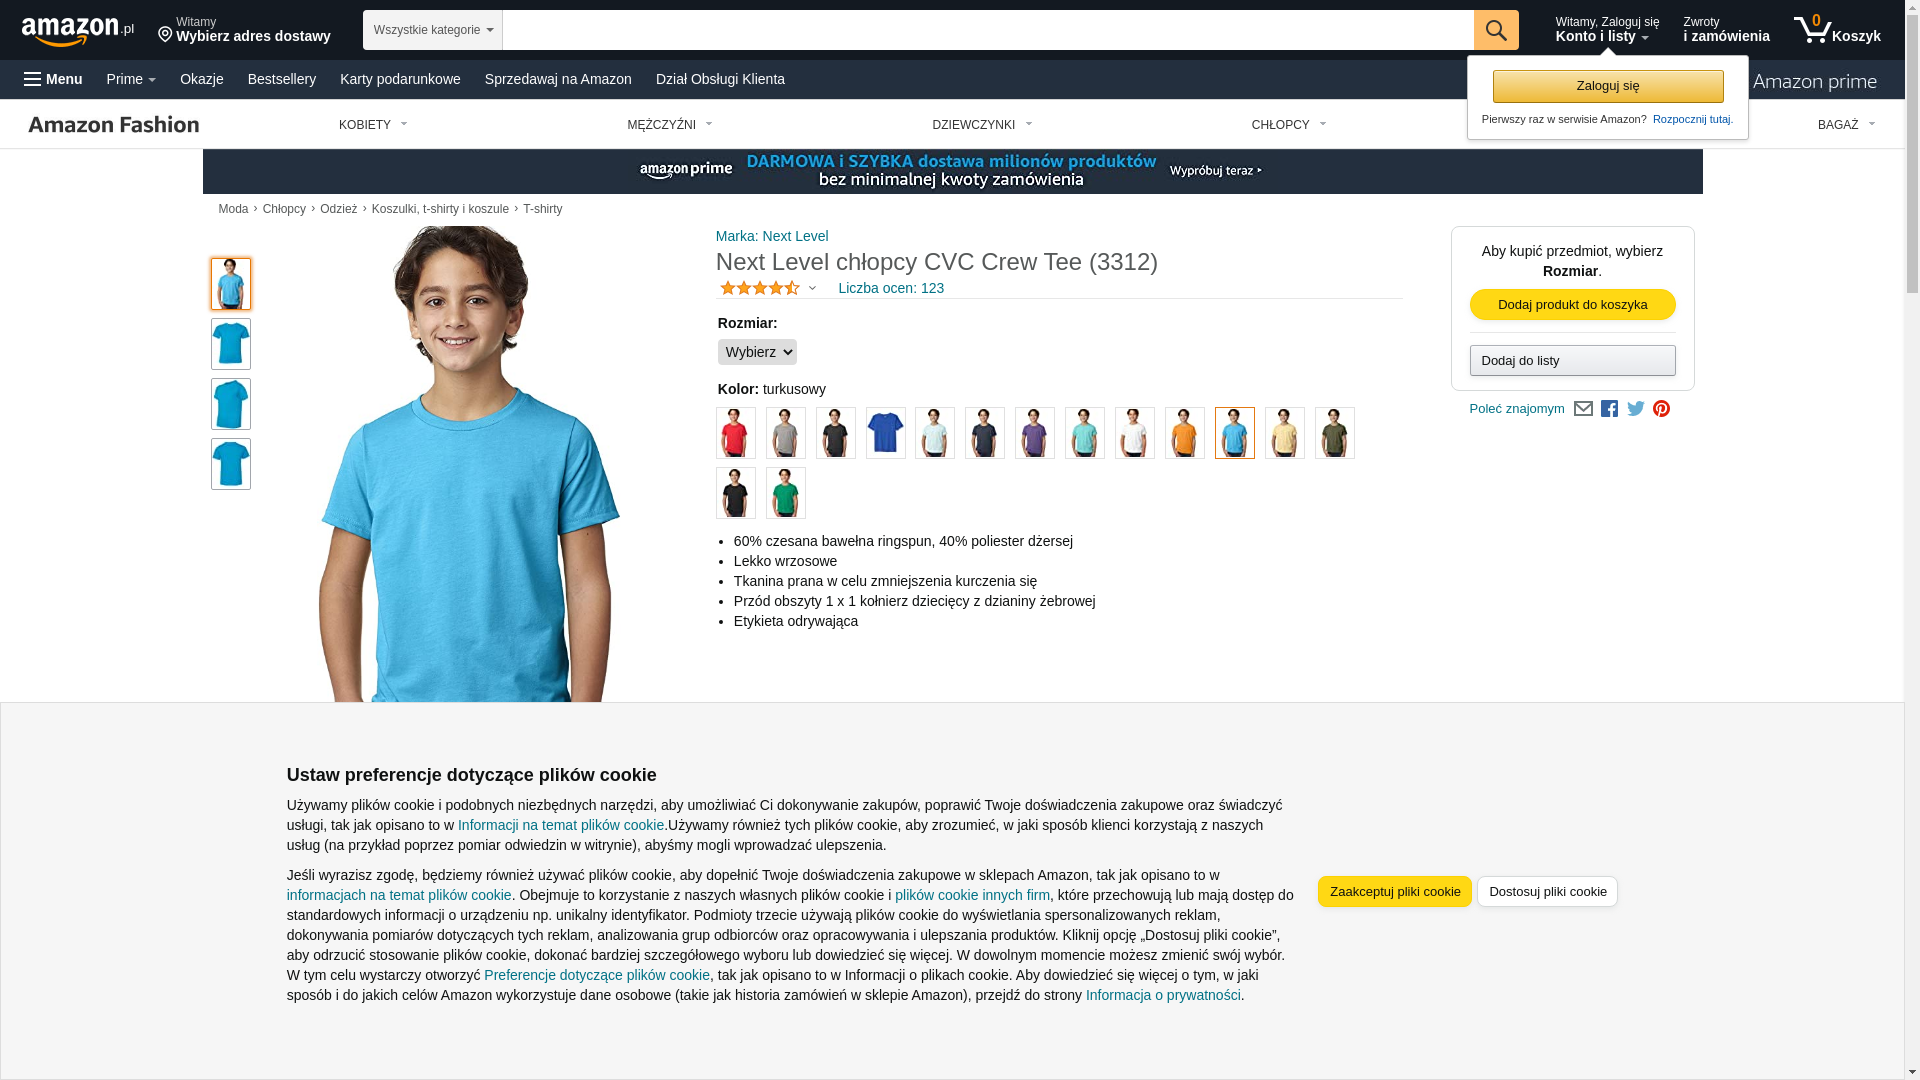The width and height of the screenshot is (1920, 1080).
Task: Click the search magnifier button
Action: 1496,30
